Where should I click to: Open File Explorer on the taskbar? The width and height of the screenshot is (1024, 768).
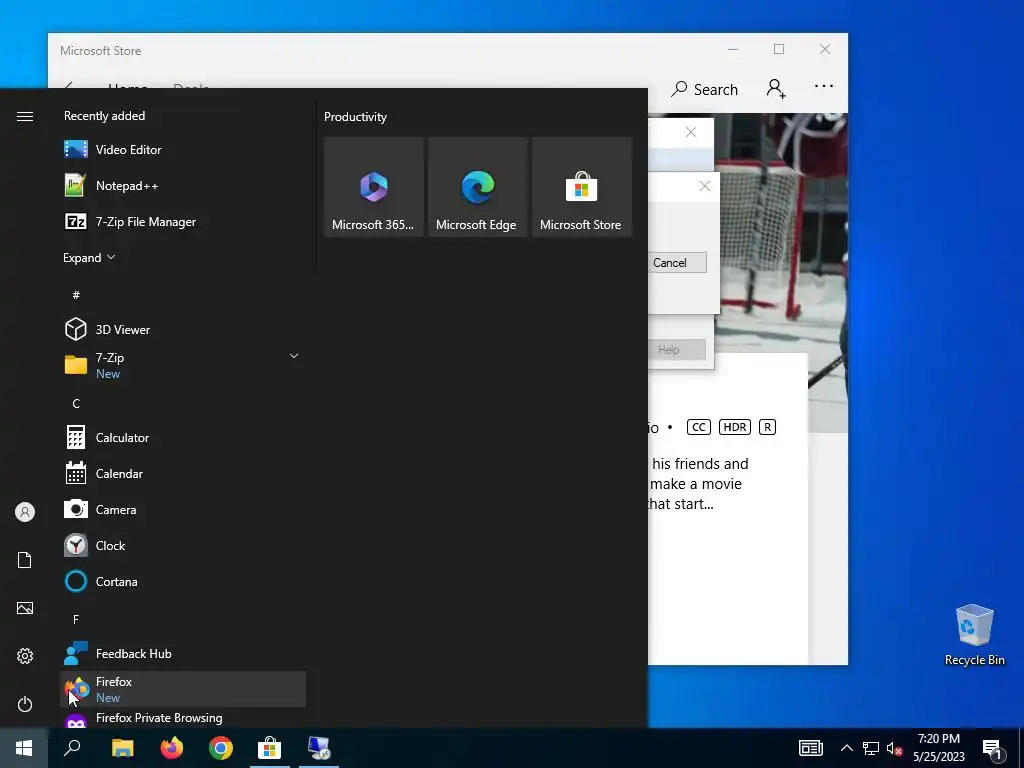122,748
